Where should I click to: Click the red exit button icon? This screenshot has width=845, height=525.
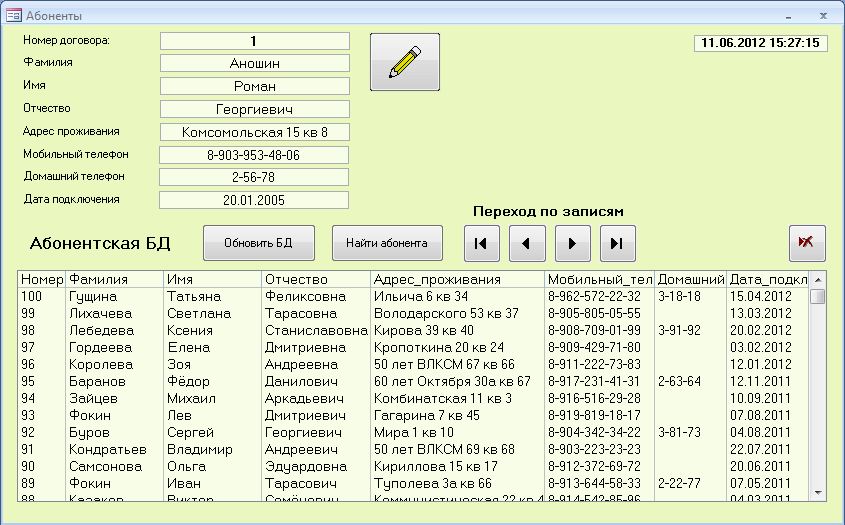pyautogui.click(x=807, y=243)
